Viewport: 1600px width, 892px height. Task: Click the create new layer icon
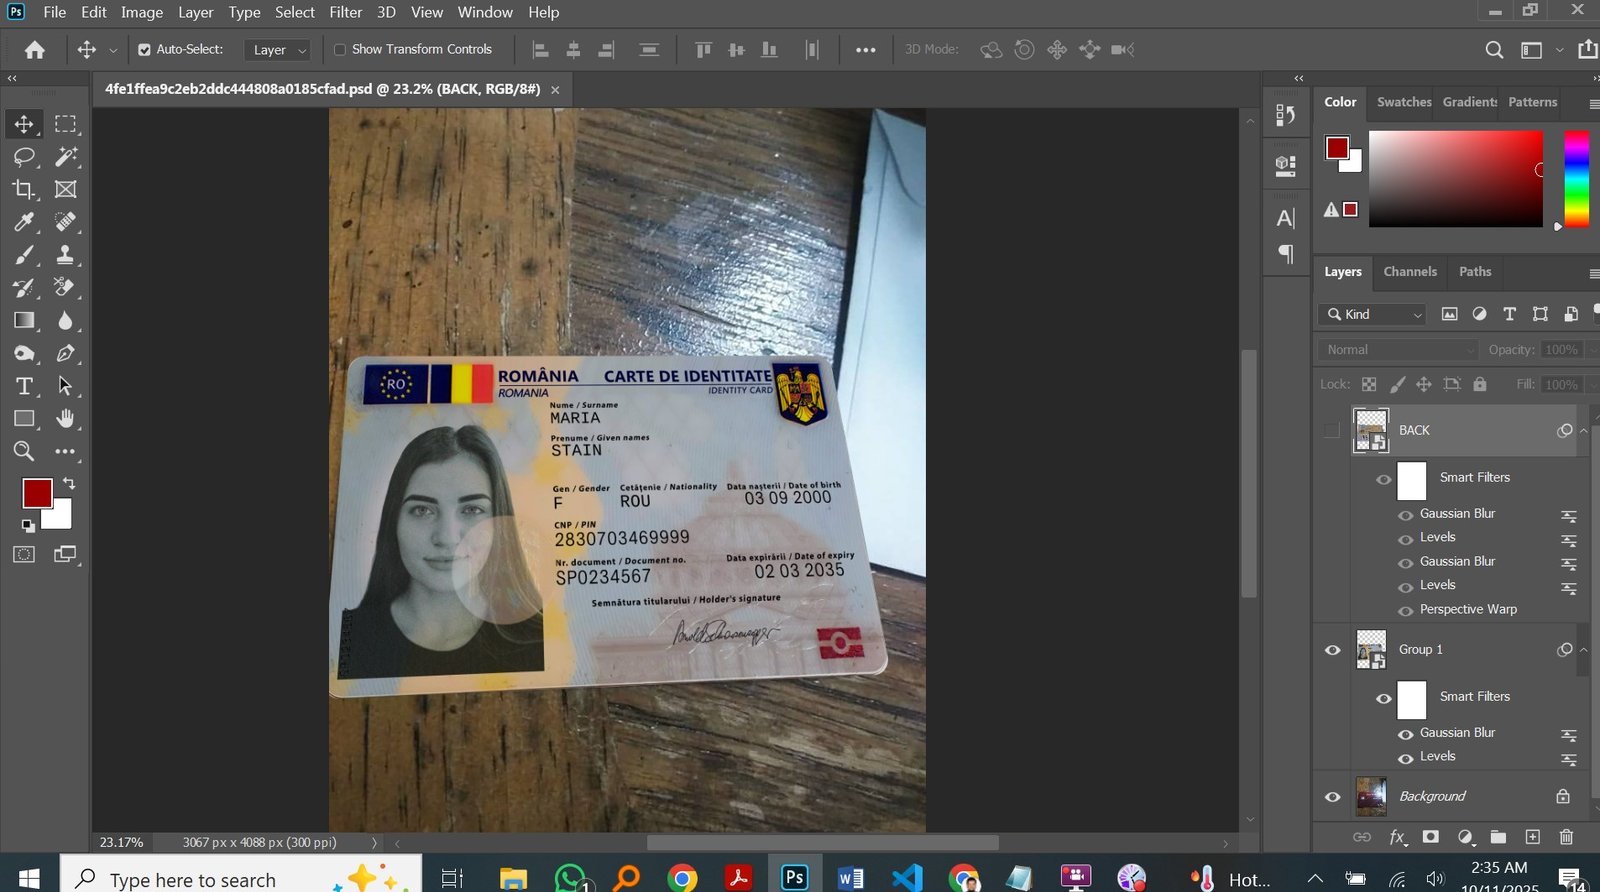1532,837
